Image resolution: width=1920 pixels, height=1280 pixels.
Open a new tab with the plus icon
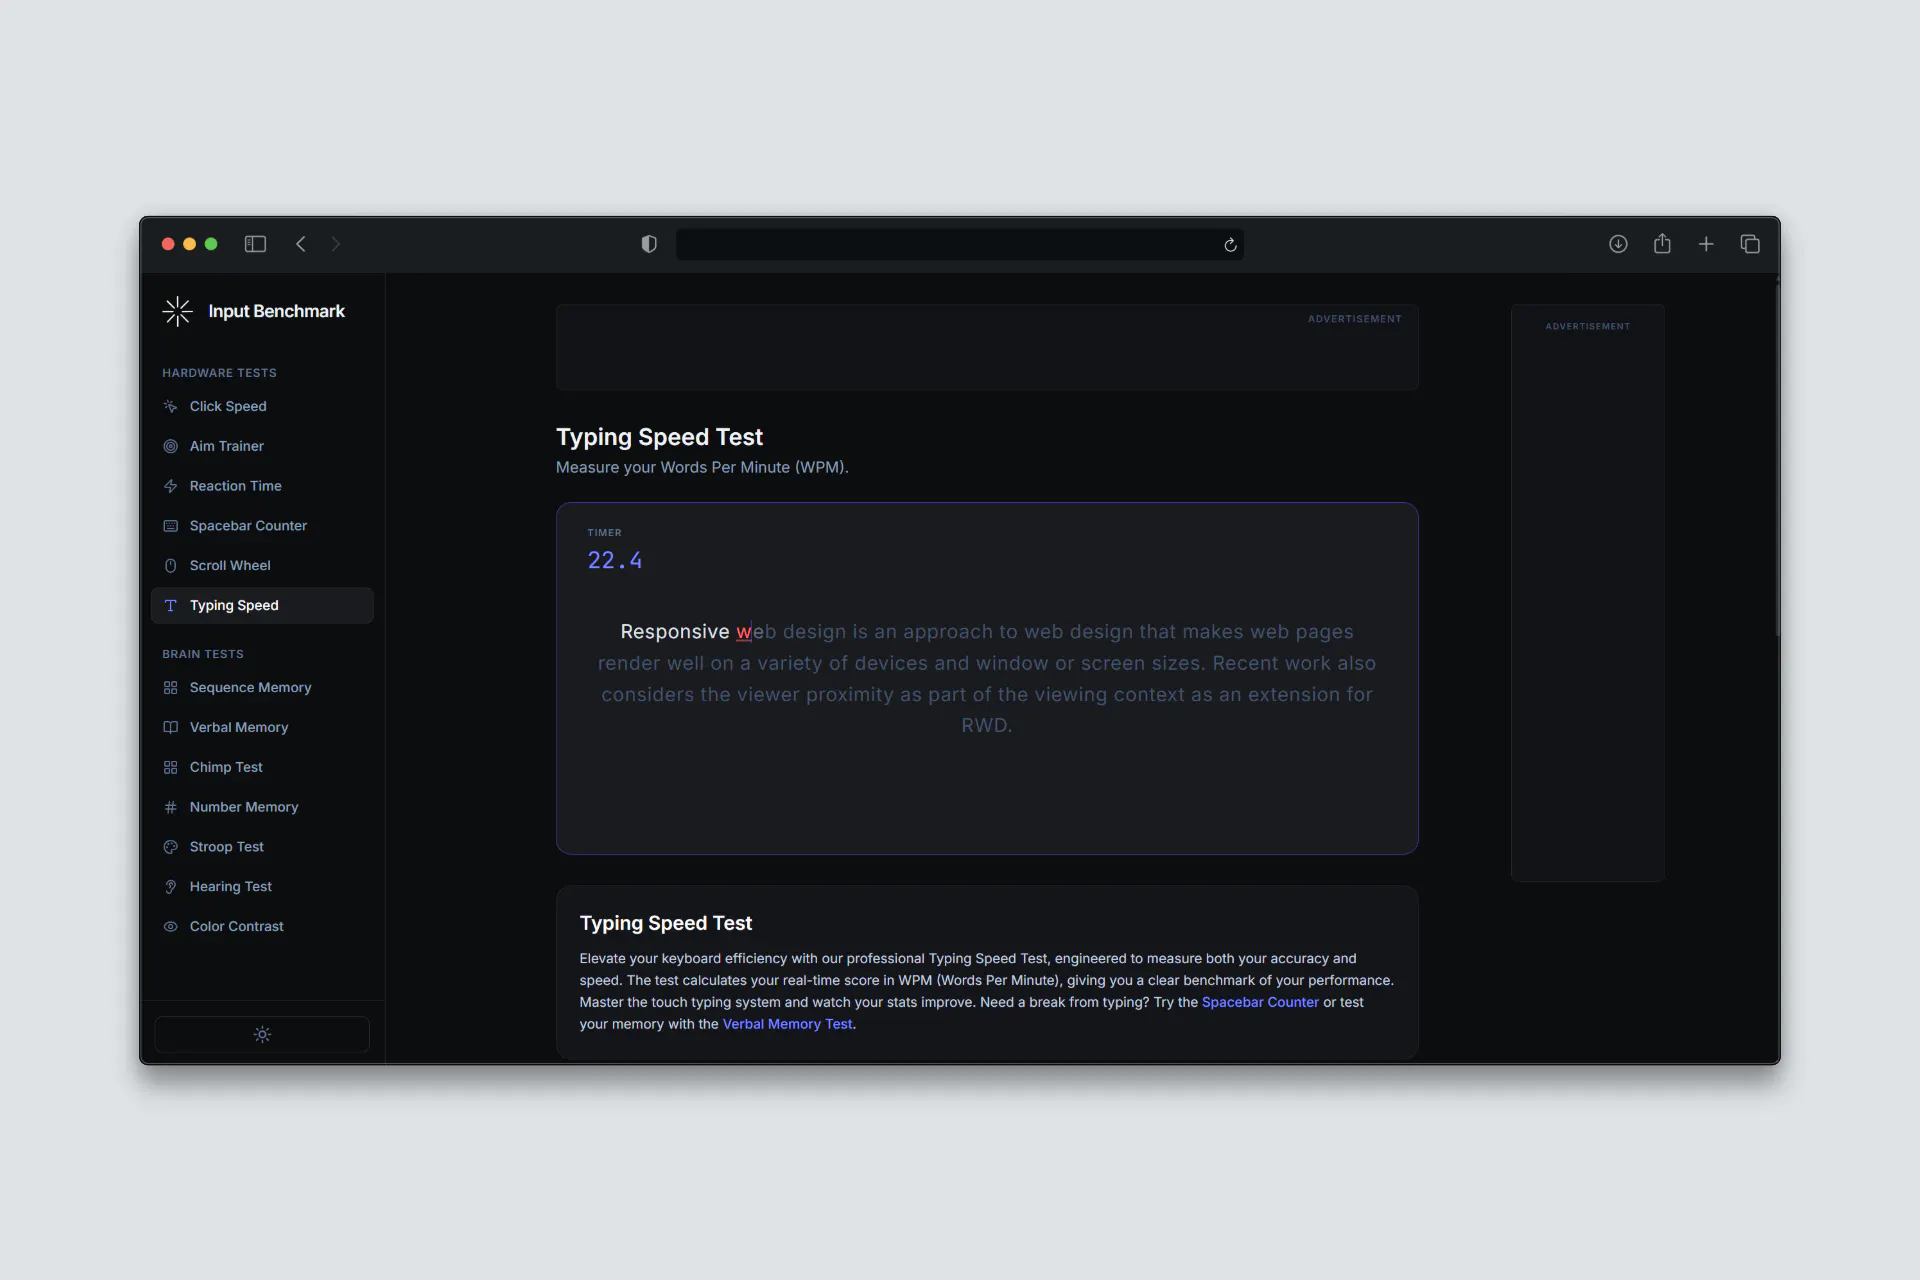tap(1706, 244)
